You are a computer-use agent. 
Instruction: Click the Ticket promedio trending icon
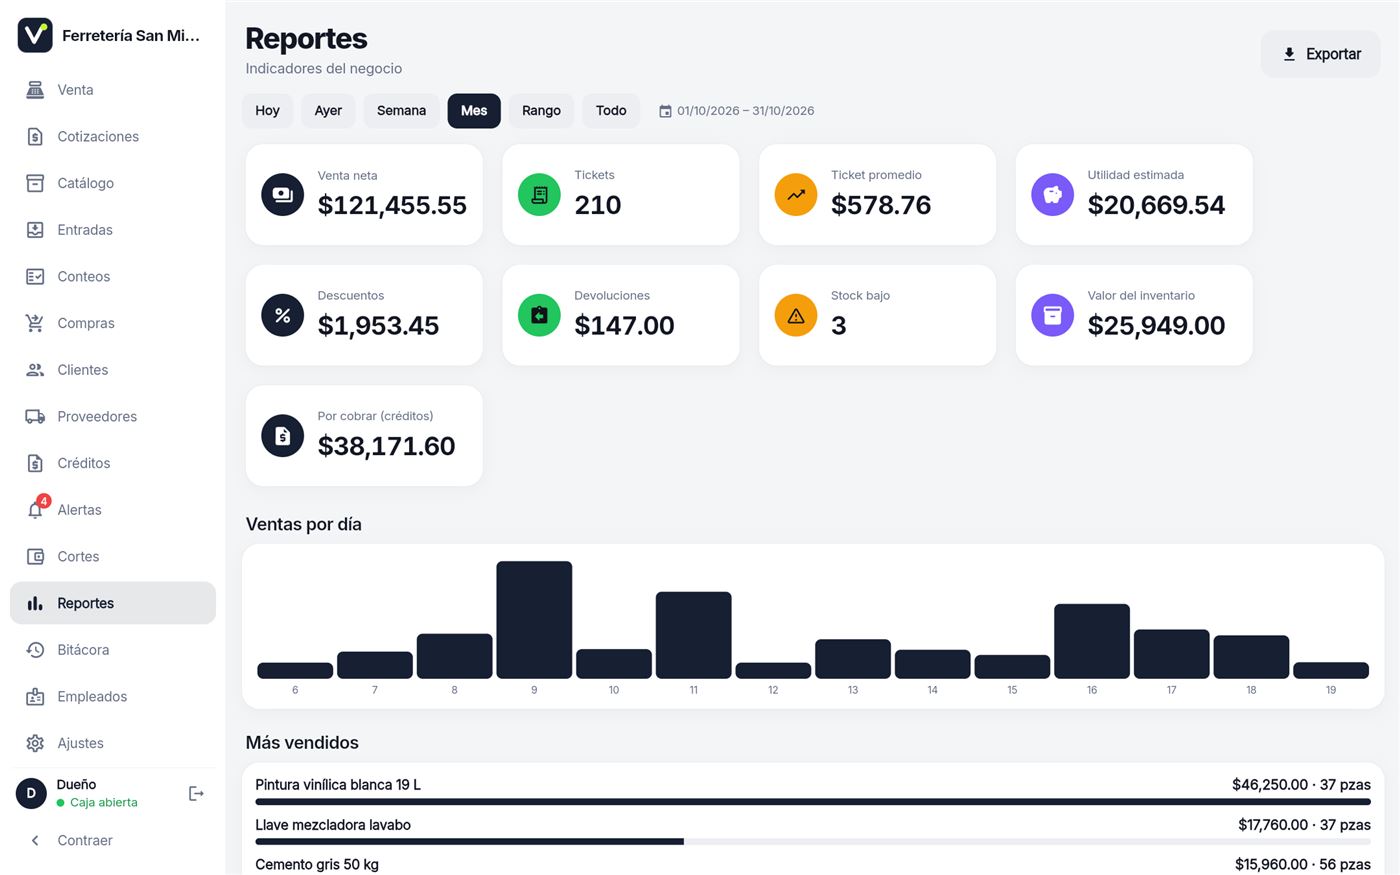(796, 195)
